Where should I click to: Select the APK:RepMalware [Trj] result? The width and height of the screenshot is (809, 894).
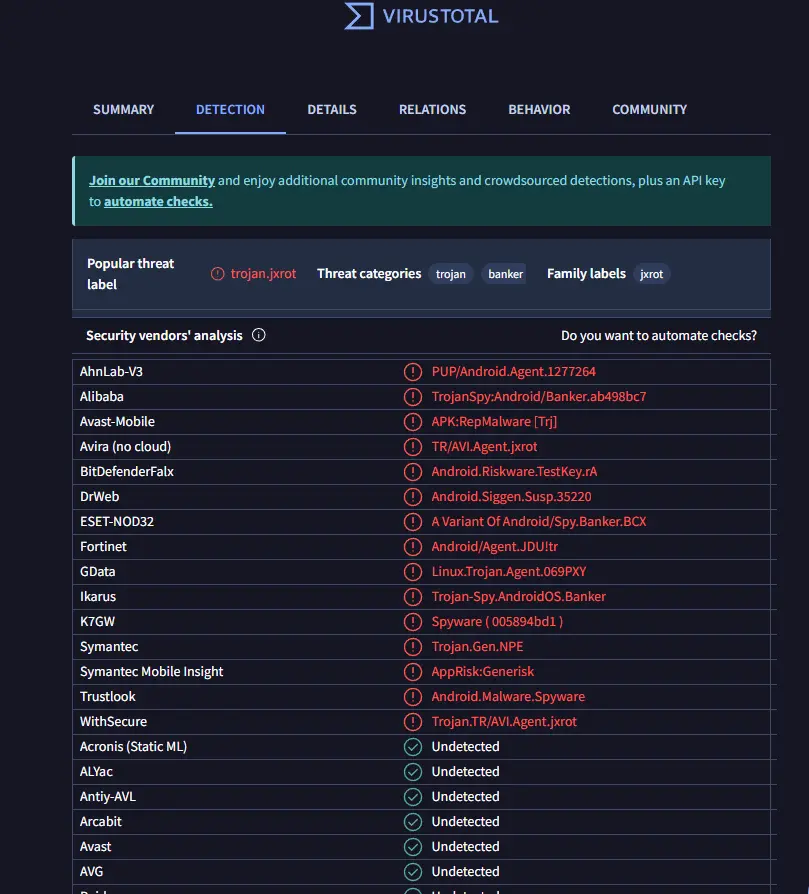(x=494, y=422)
